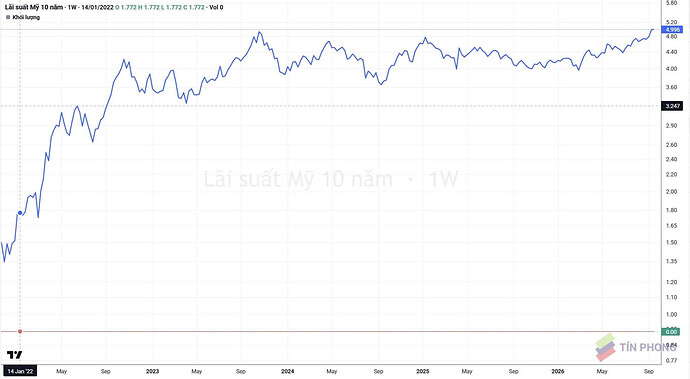Click the red dot on the volume baseline
The width and height of the screenshot is (690, 379).
pos(20,331)
